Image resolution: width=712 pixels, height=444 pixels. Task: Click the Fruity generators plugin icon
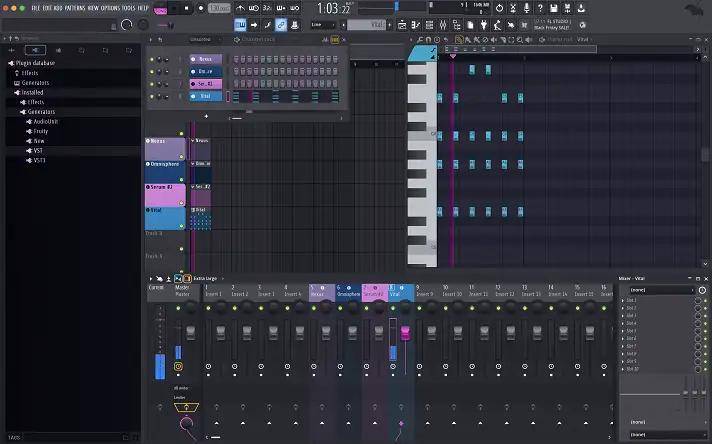point(28,130)
